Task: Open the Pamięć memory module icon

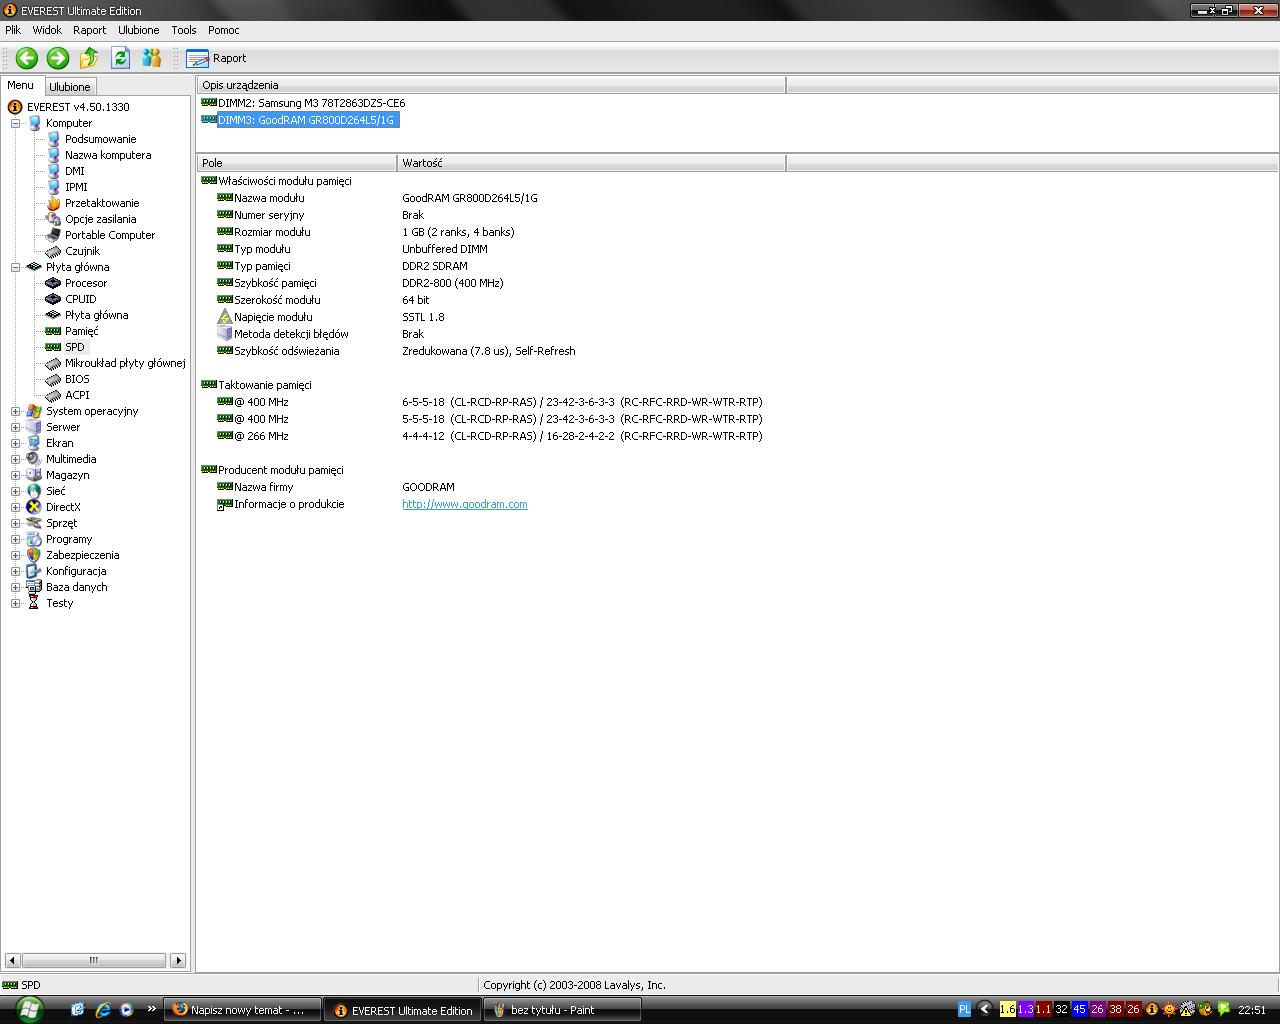Action: click(x=54, y=331)
